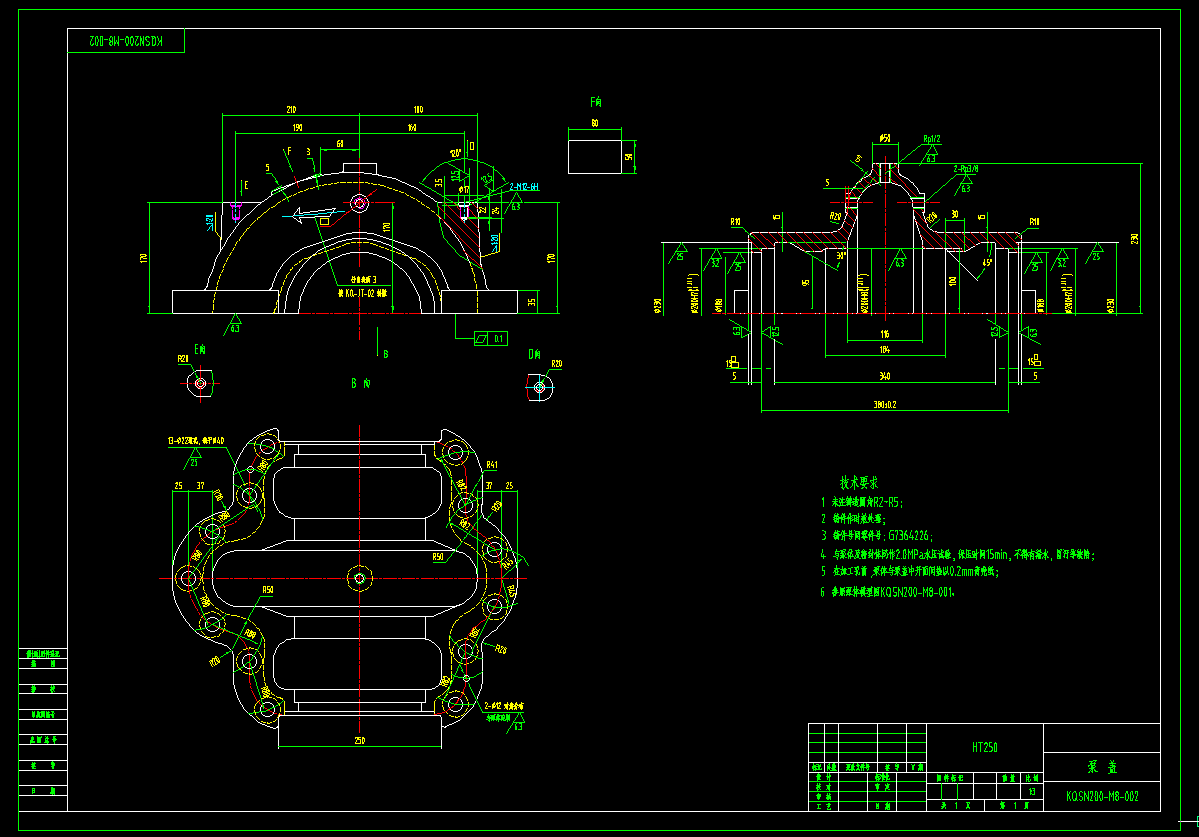1199x837 pixels.
Task: Click the 340 dimension in section view
Action: pyautogui.click(x=885, y=376)
